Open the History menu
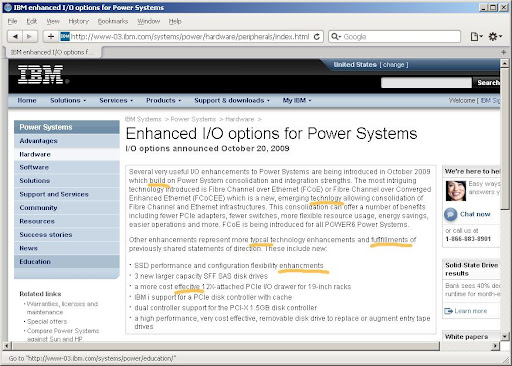Screen dimensions: 512x366 click(x=79, y=21)
